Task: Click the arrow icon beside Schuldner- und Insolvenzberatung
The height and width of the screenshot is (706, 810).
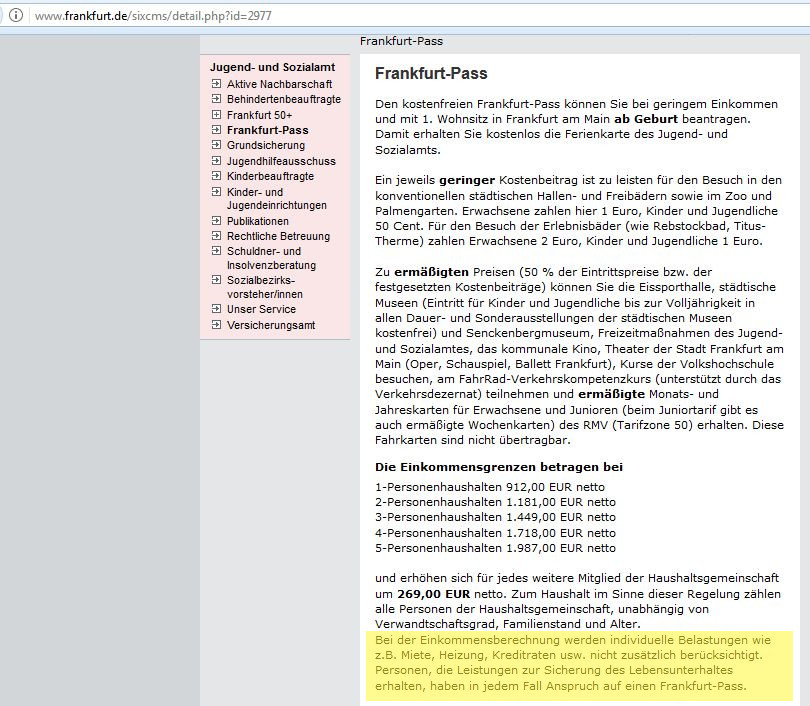Action: click(x=216, y=250)
